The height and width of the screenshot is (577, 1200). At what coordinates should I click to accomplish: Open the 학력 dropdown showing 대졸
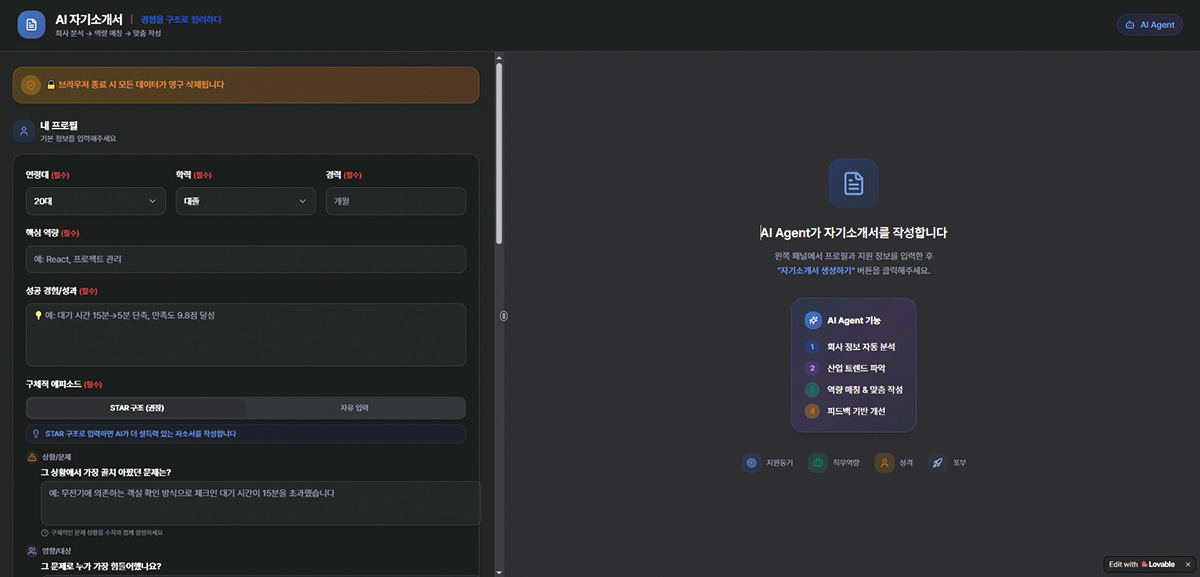[245, 201]
